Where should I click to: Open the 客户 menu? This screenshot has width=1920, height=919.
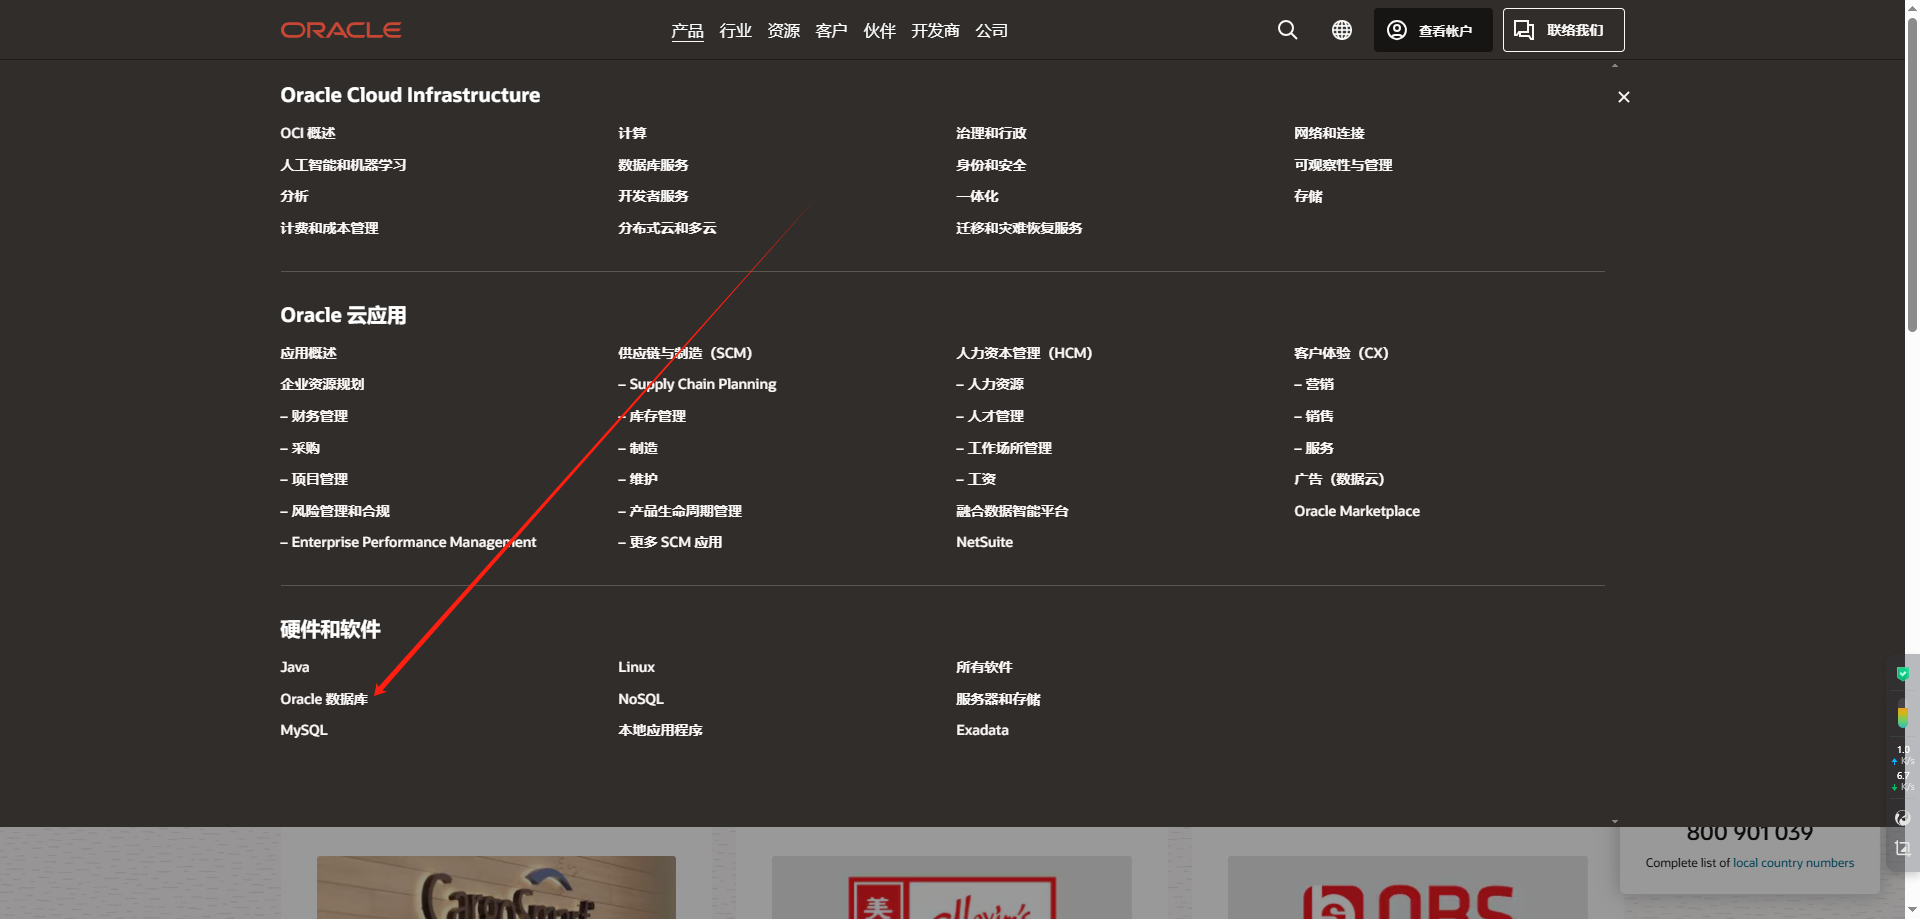[831, 31]
